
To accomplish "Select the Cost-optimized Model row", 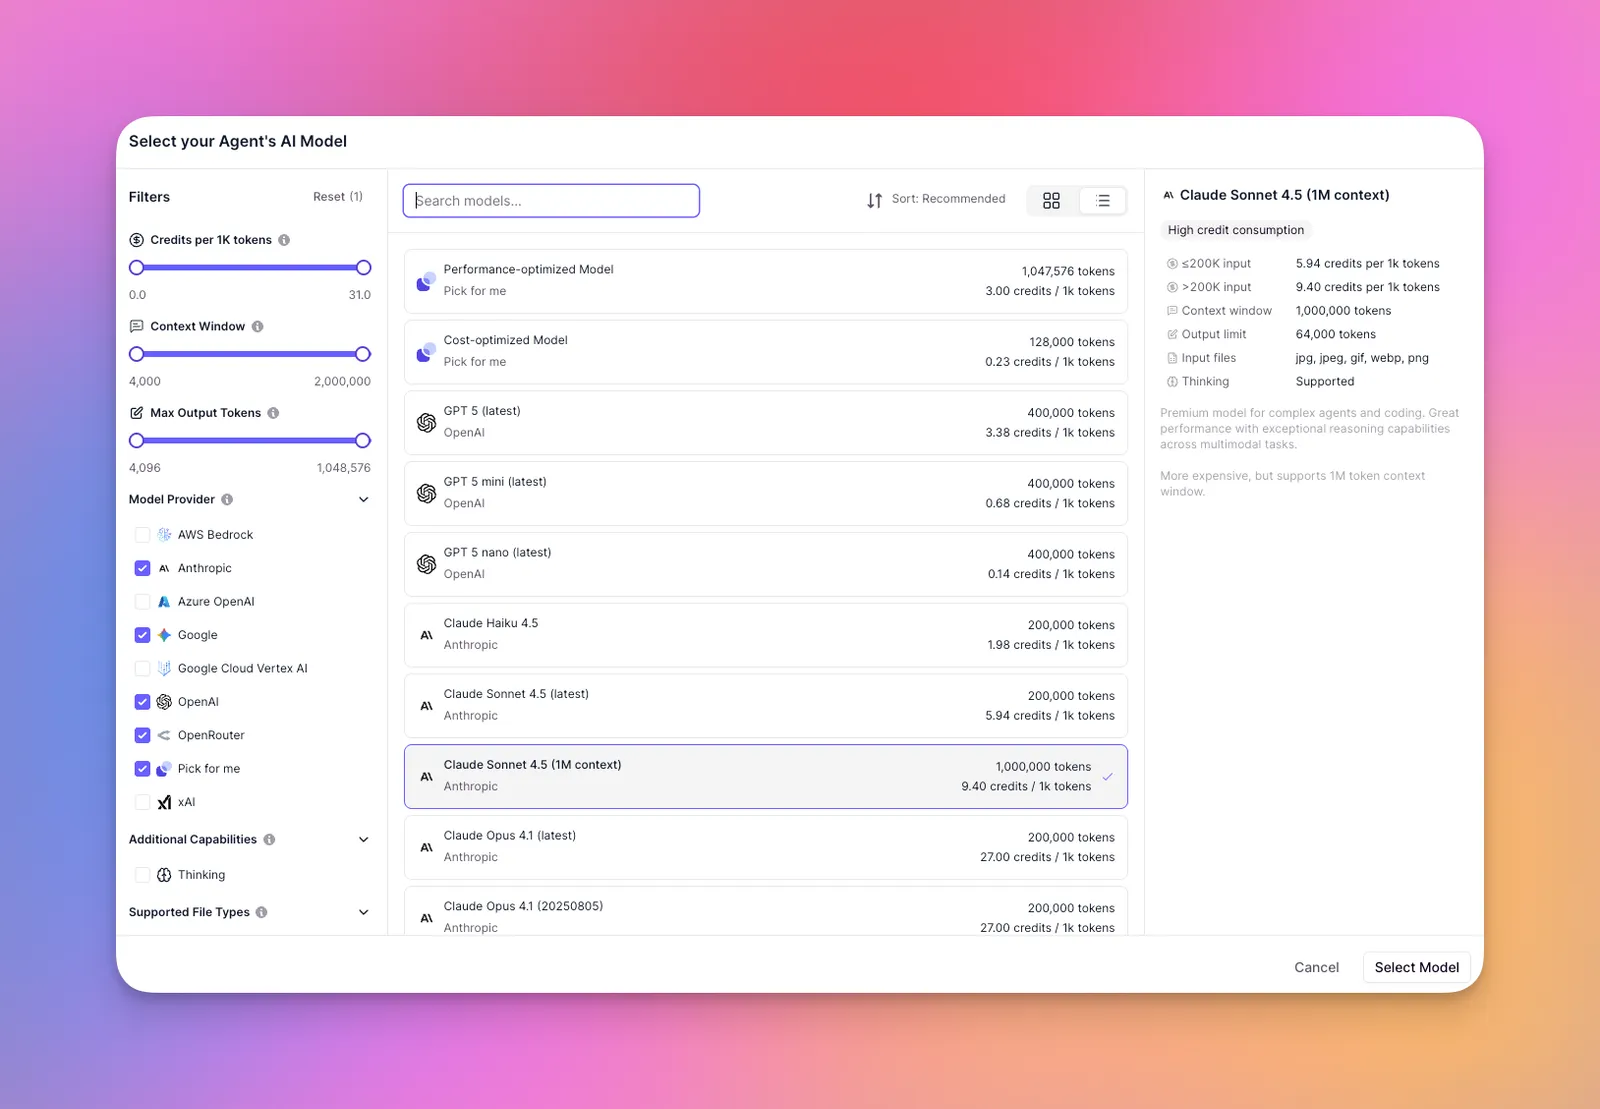I will pyautogui.click(x=766, y=352).
